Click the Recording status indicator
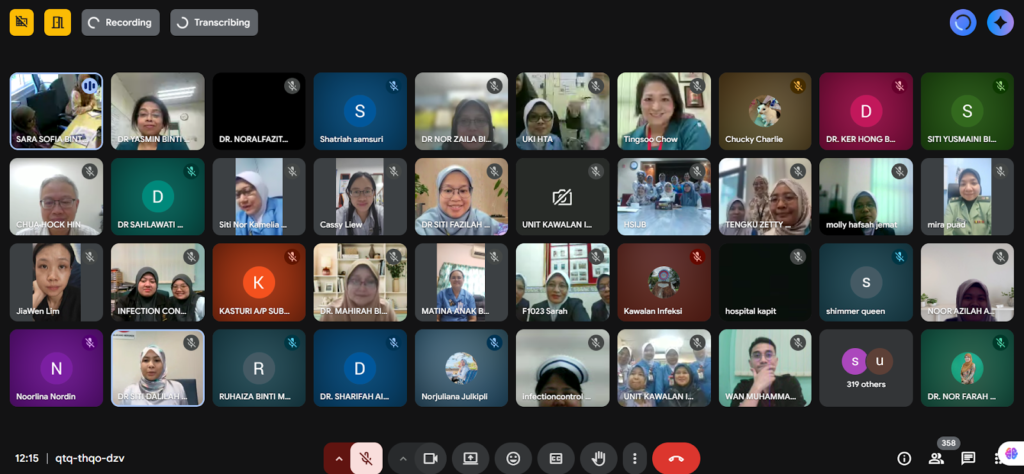The width and height of the screenshot is (1024, 474). pyautogui.click(x=120, y=22)
